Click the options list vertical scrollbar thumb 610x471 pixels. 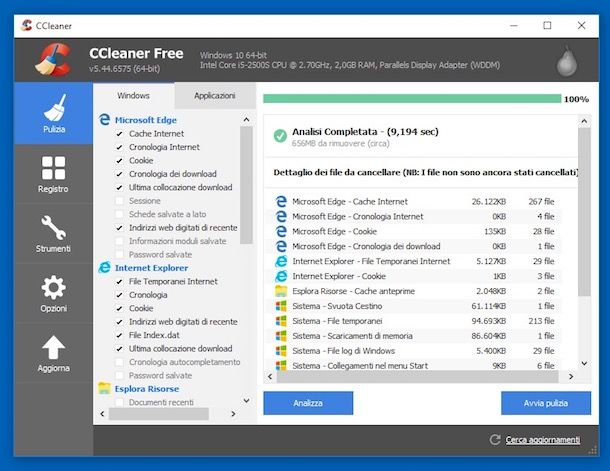[246, 185]
